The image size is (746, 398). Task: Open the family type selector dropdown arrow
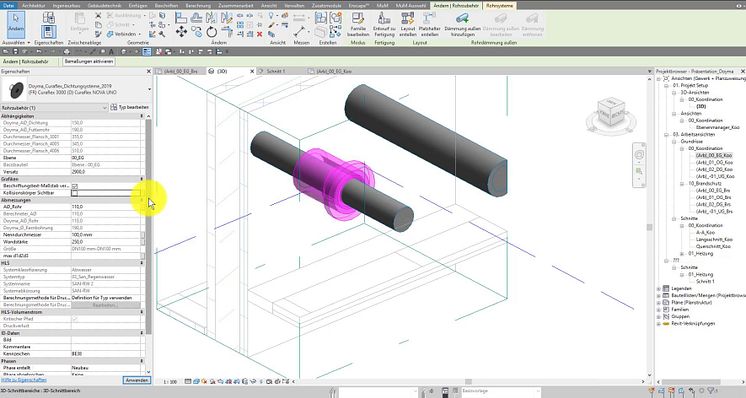(x=149, y=89)
